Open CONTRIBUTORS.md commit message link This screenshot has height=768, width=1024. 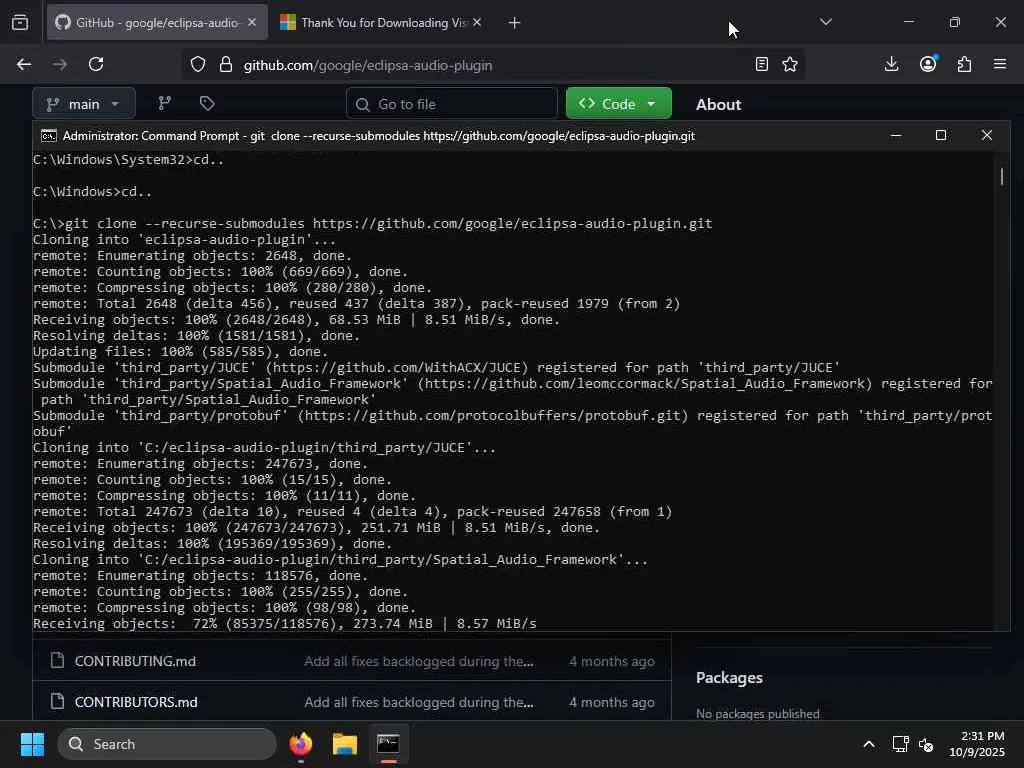pos(419,702)
